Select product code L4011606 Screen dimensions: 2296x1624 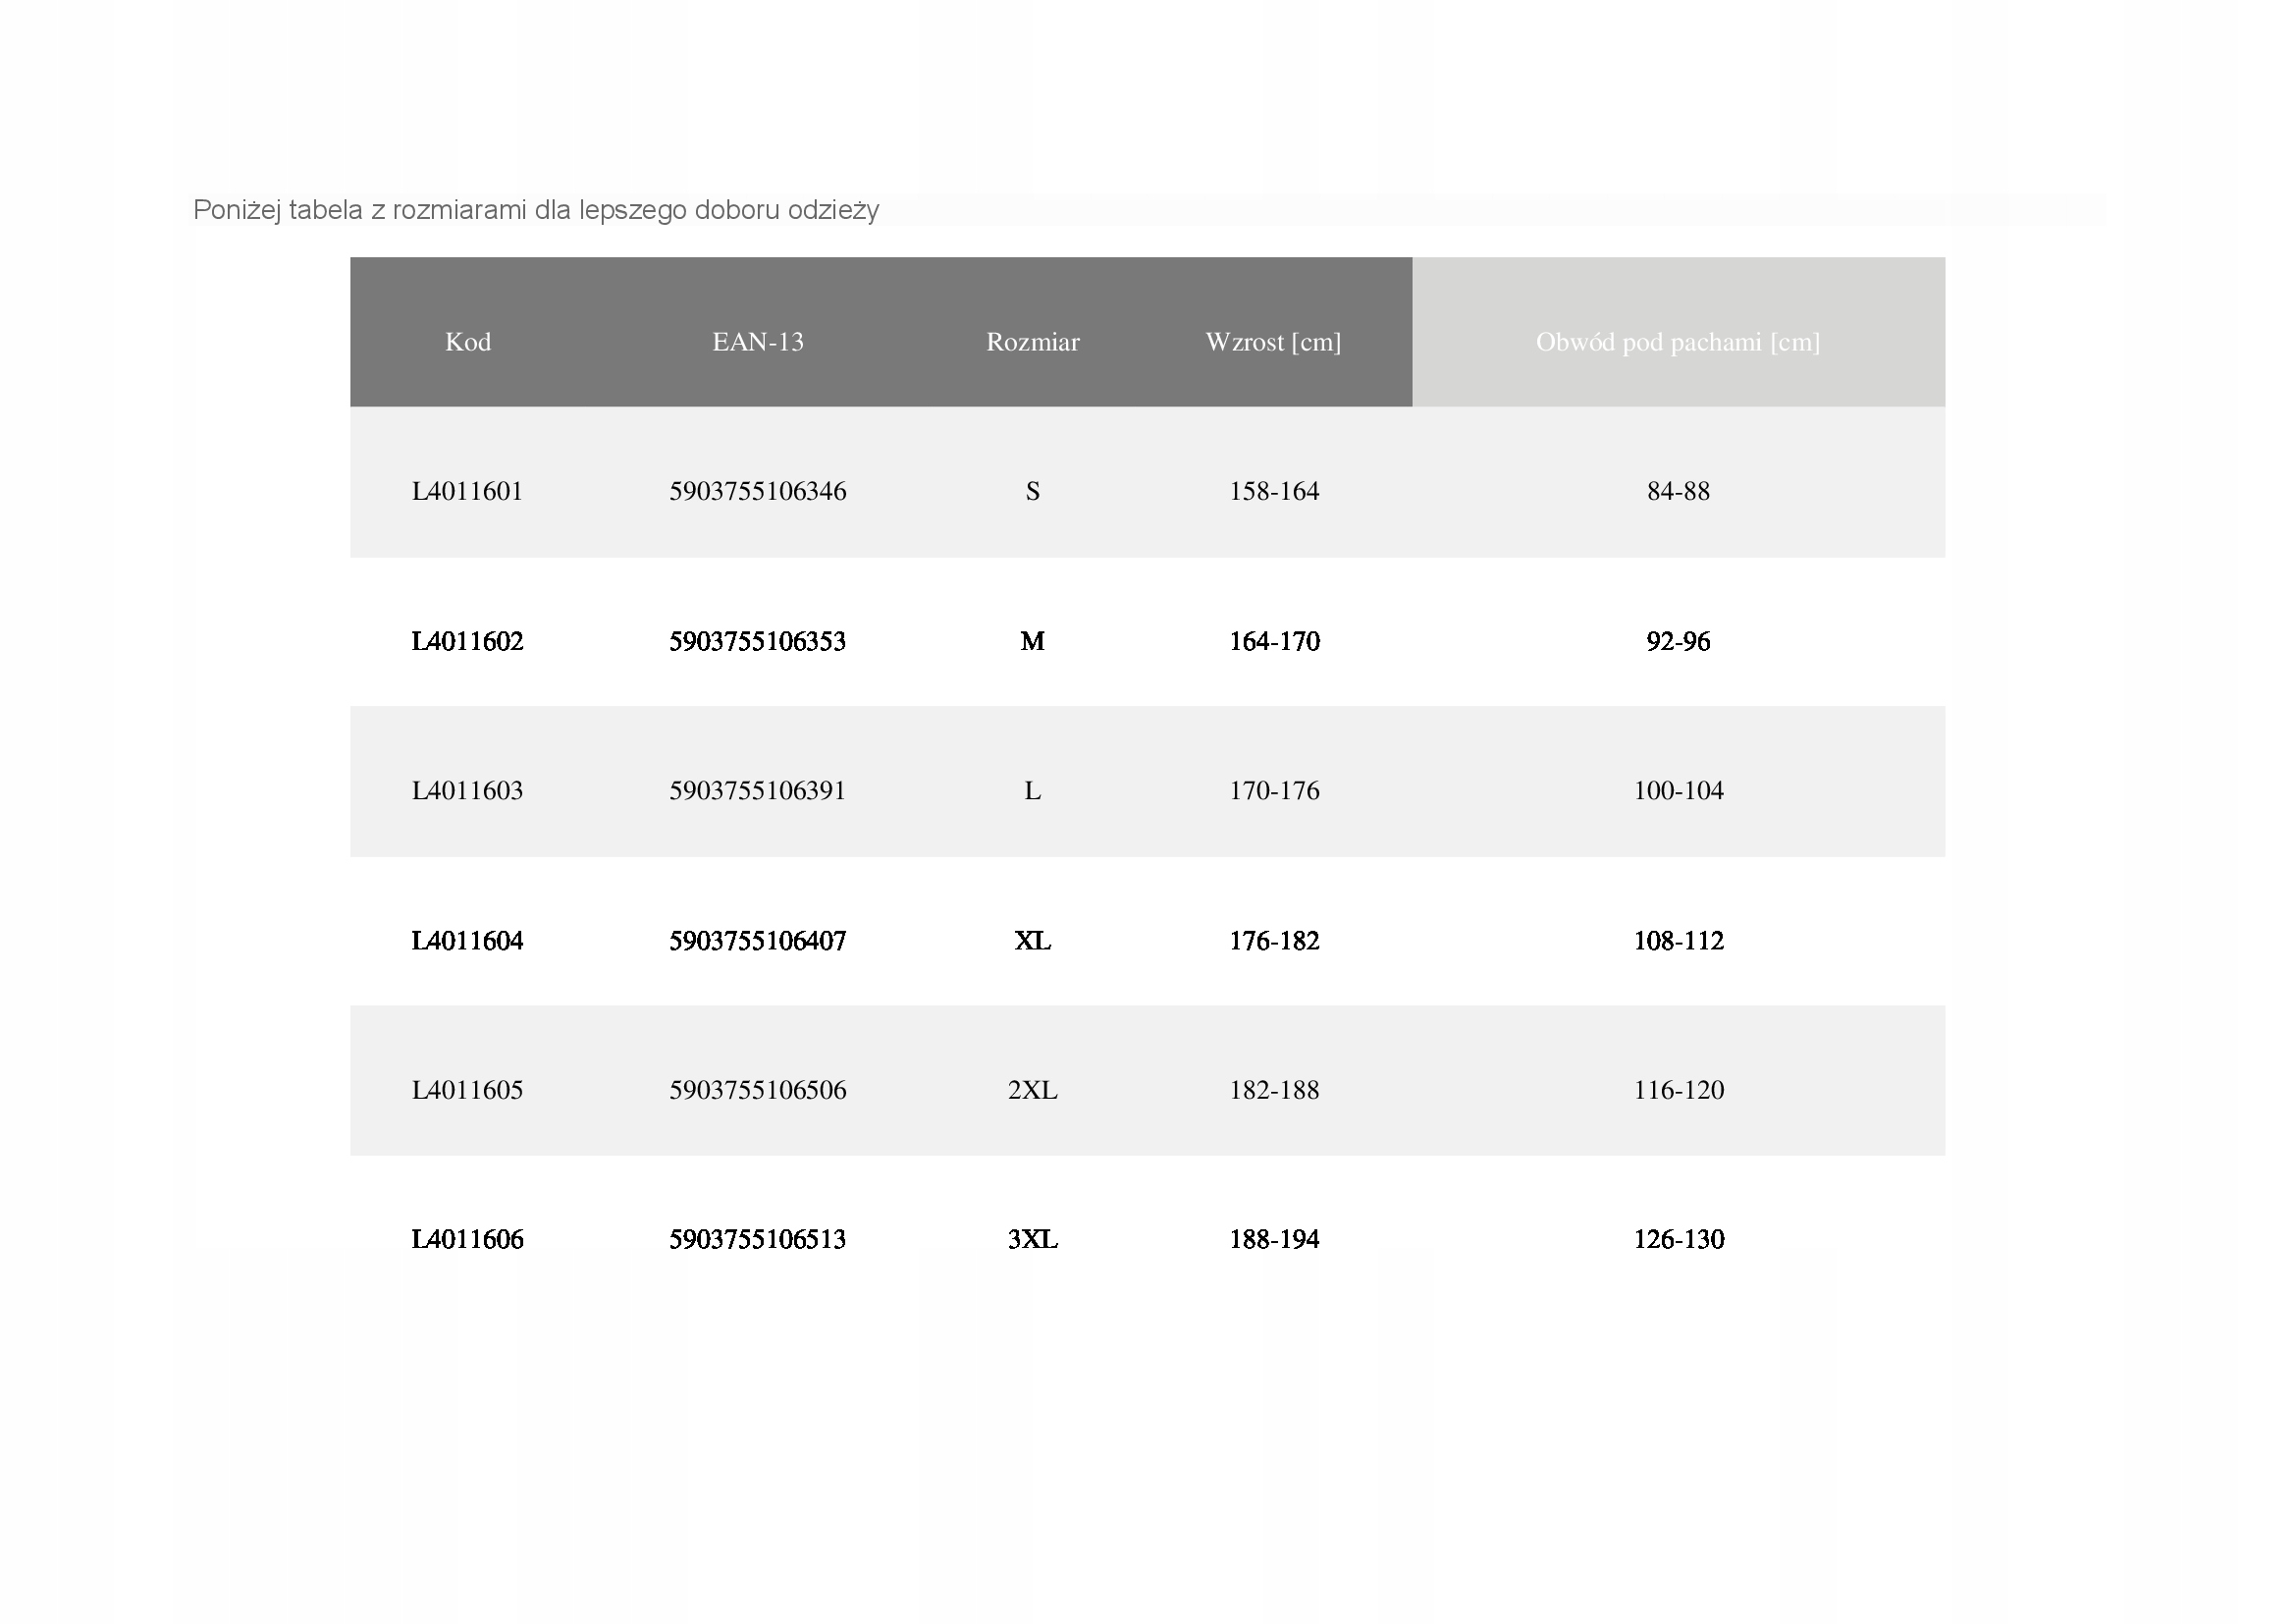pyautogui.click(x=467, y=1240)
